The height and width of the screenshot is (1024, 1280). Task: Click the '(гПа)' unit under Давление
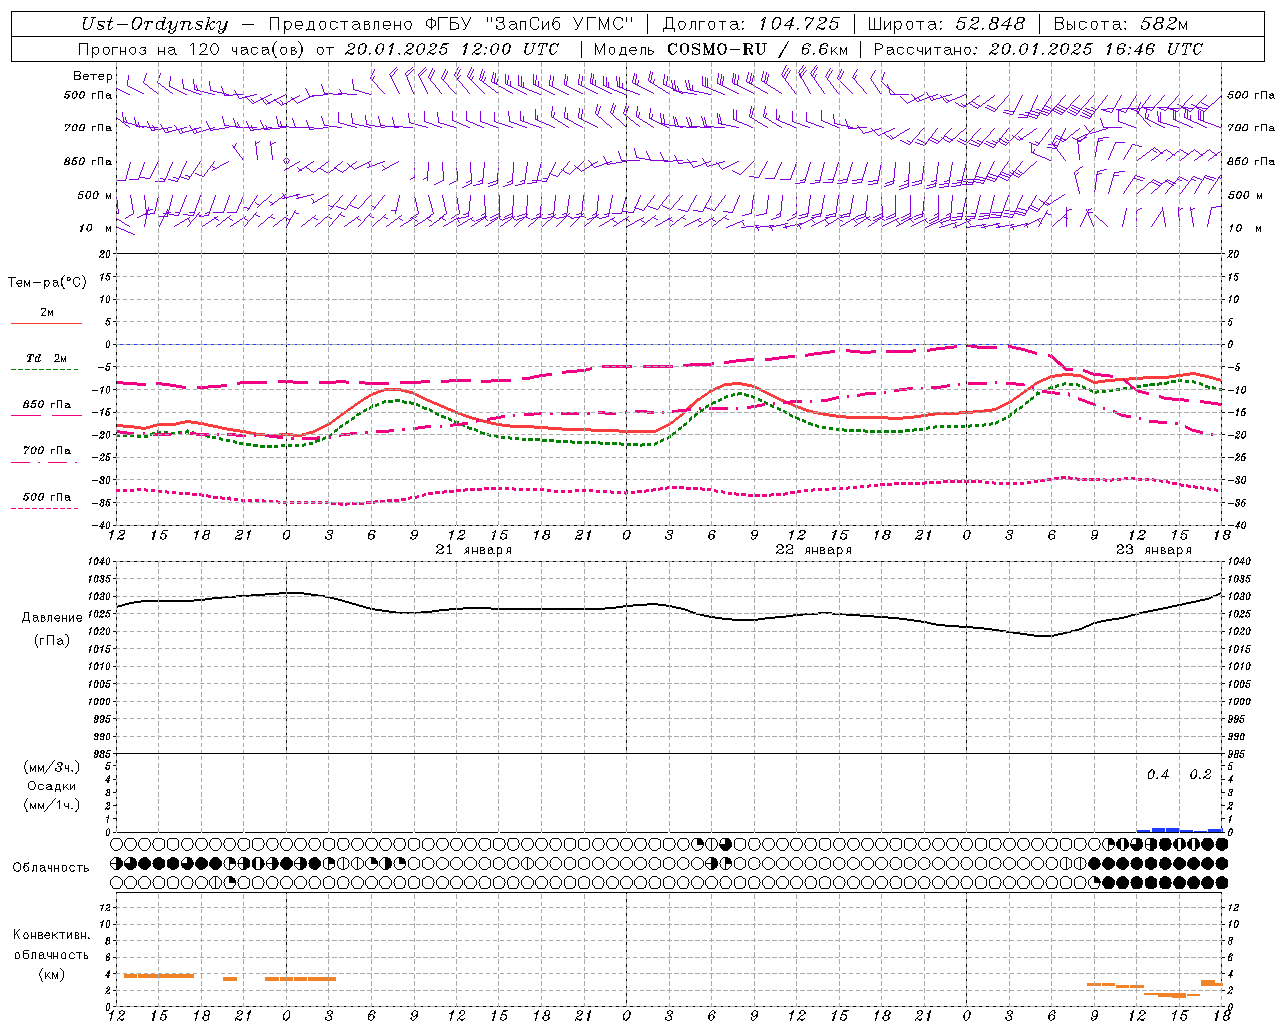[52, 641]
